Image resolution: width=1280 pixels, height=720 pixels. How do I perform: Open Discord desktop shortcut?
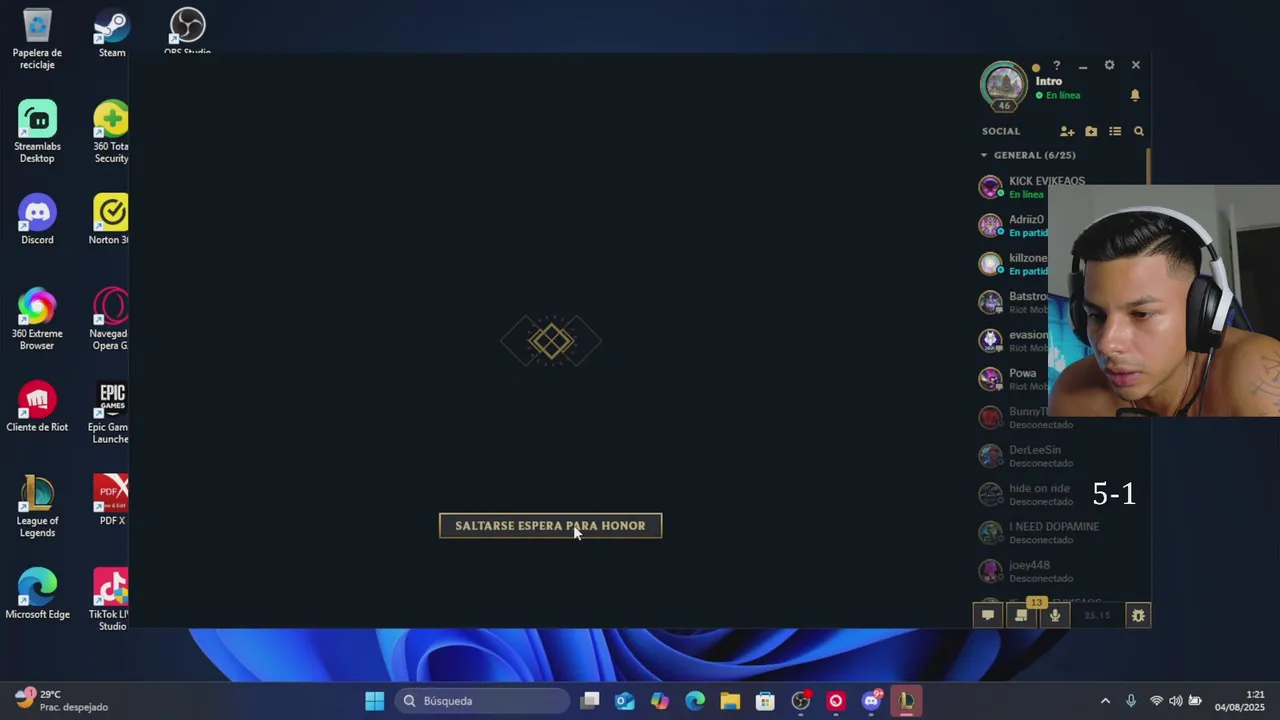pos(37,220)
